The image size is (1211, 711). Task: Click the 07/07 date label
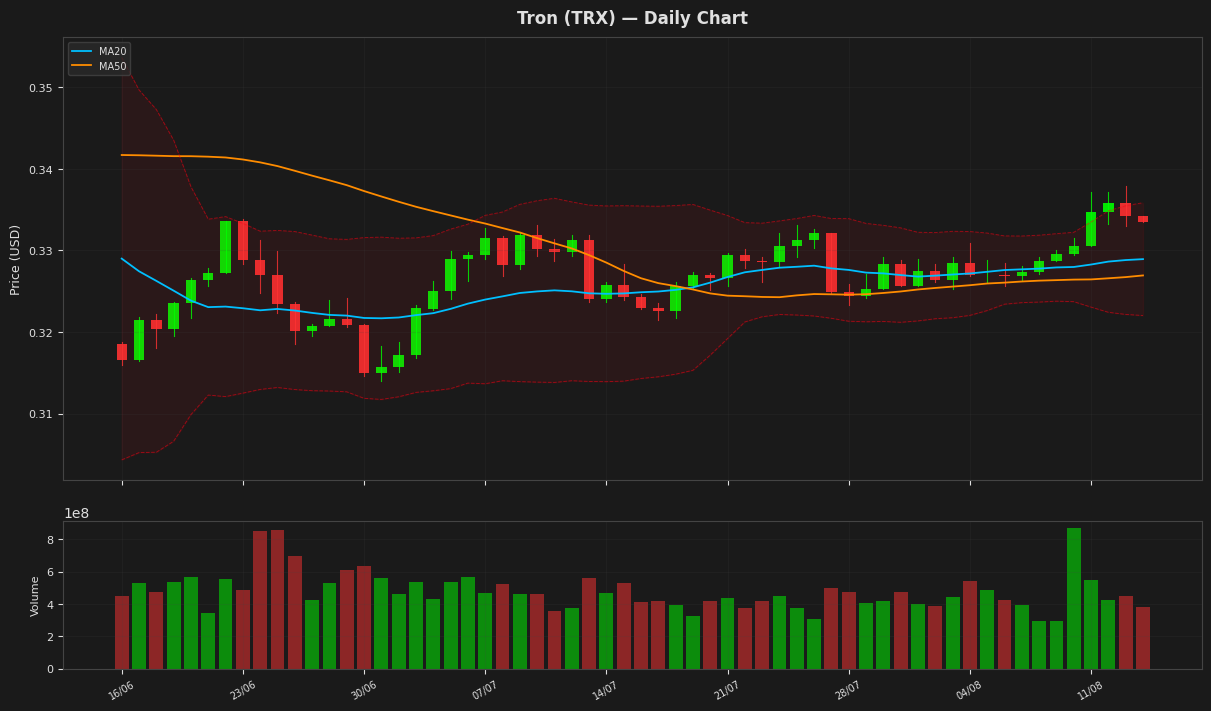486,690
